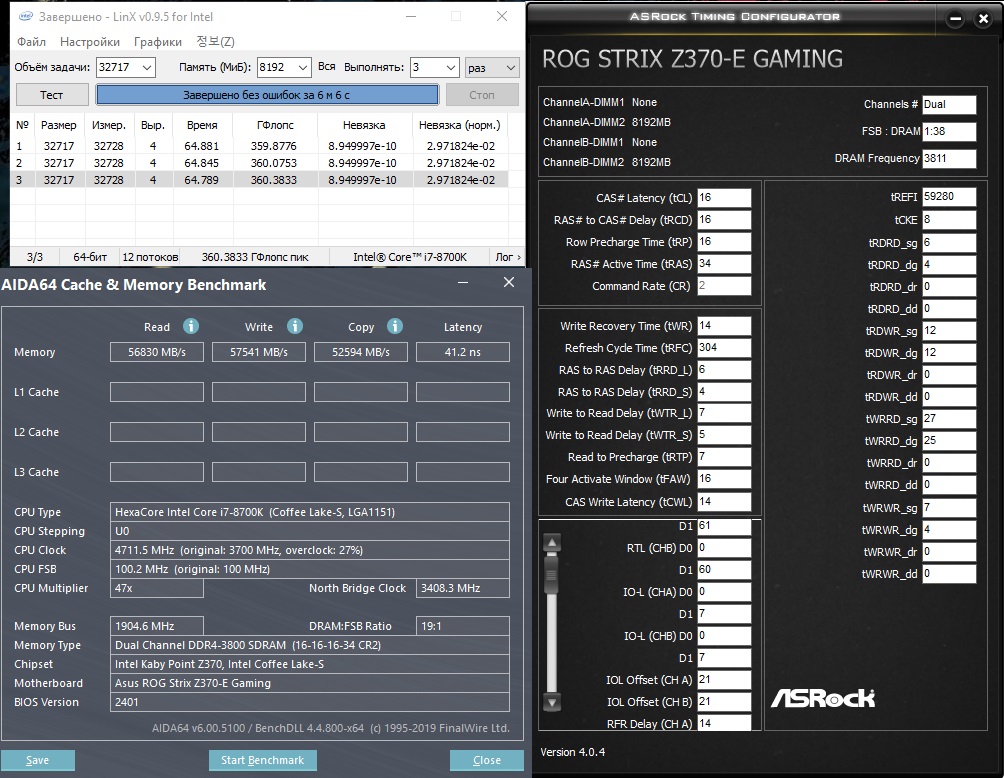
Task: Click the LinX completion progress bar
Action: coord(267,95)
